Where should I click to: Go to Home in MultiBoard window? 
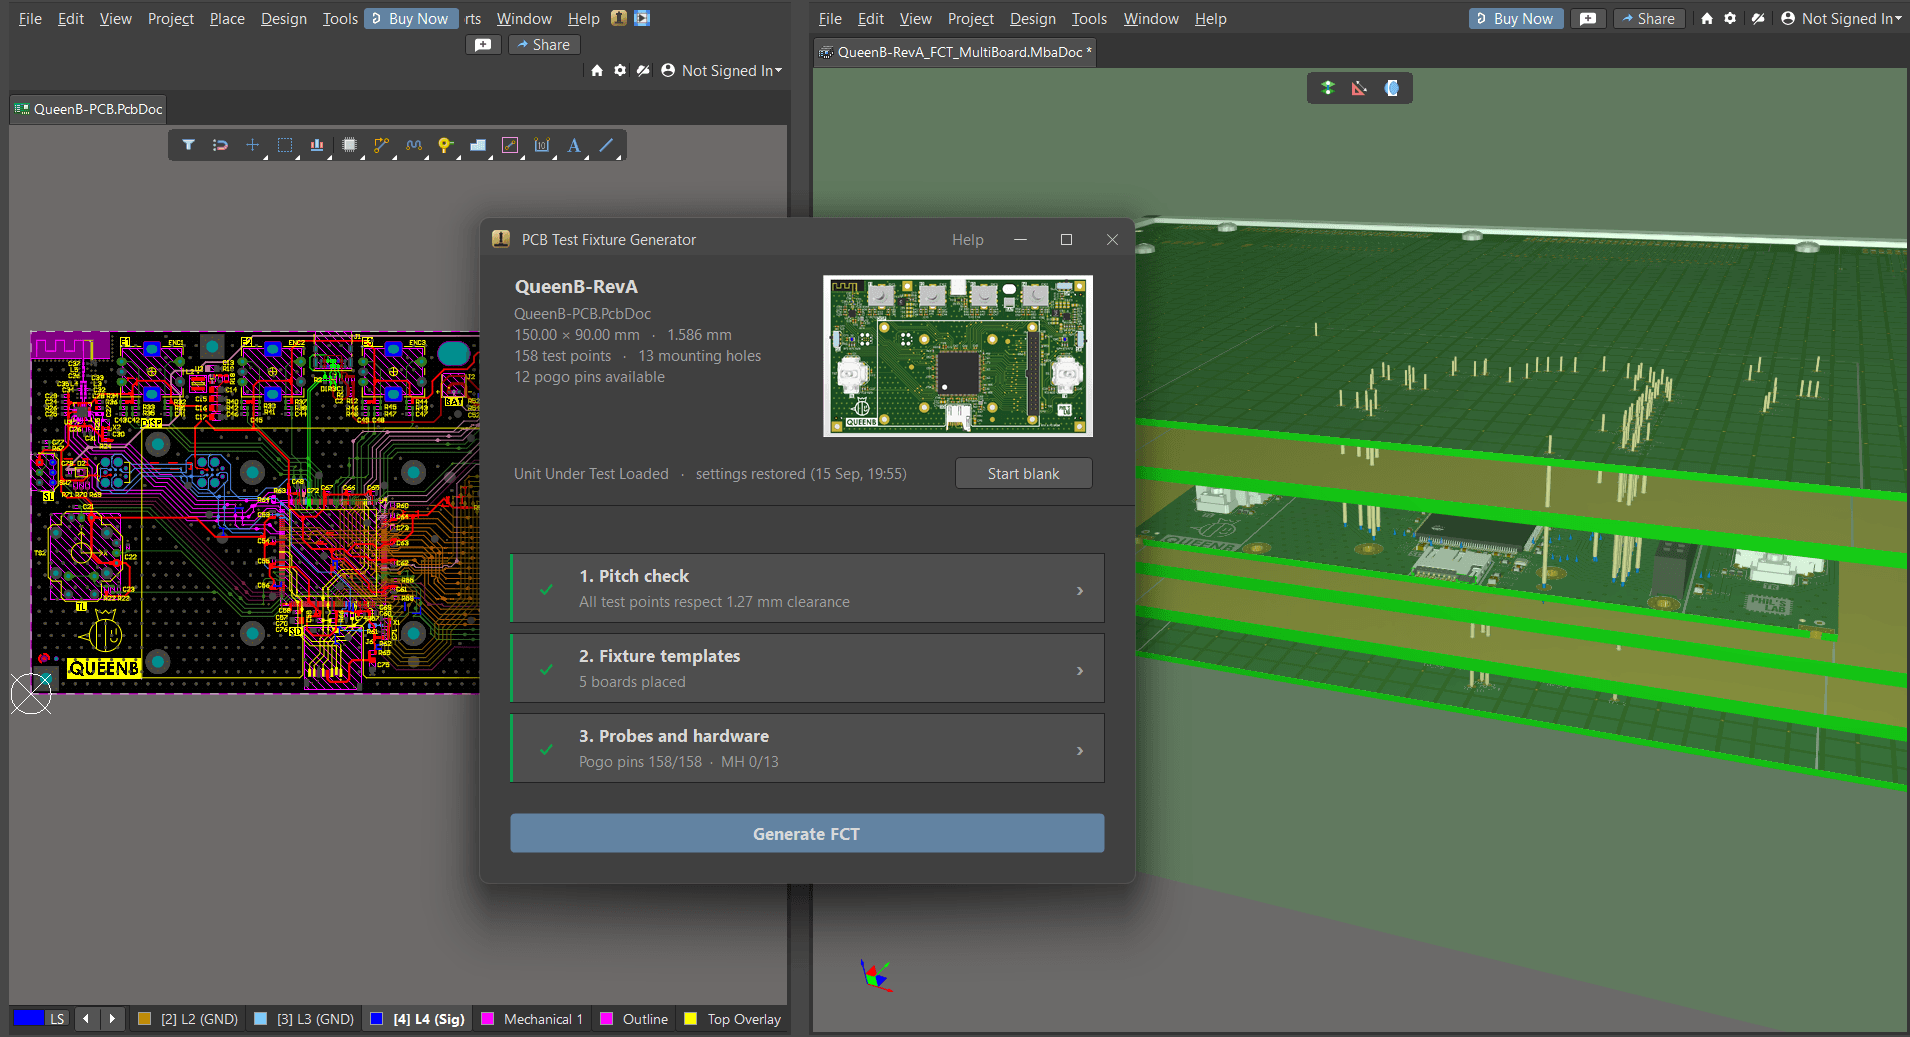click(x=1707, y=18)
